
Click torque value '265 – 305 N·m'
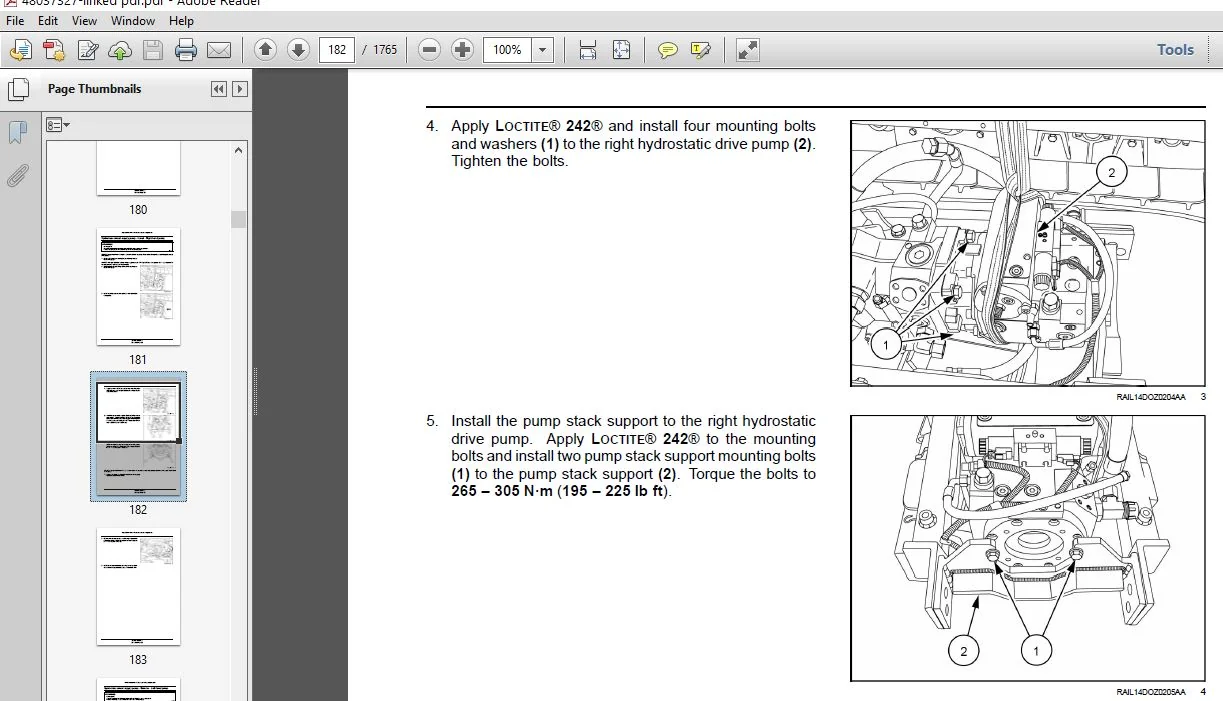[501, 491]
